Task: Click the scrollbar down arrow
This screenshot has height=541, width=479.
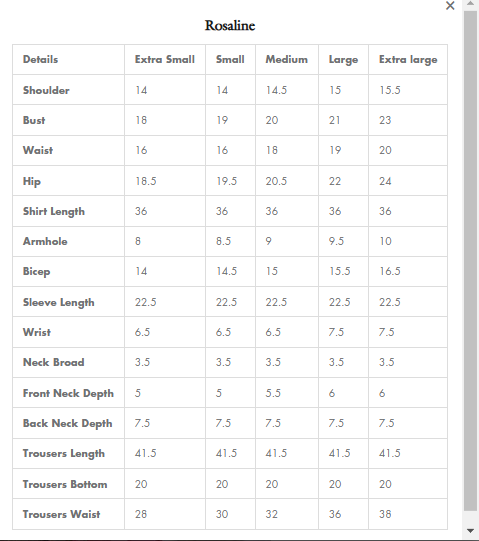Action: pyautogui.click(x=470, y=531)
